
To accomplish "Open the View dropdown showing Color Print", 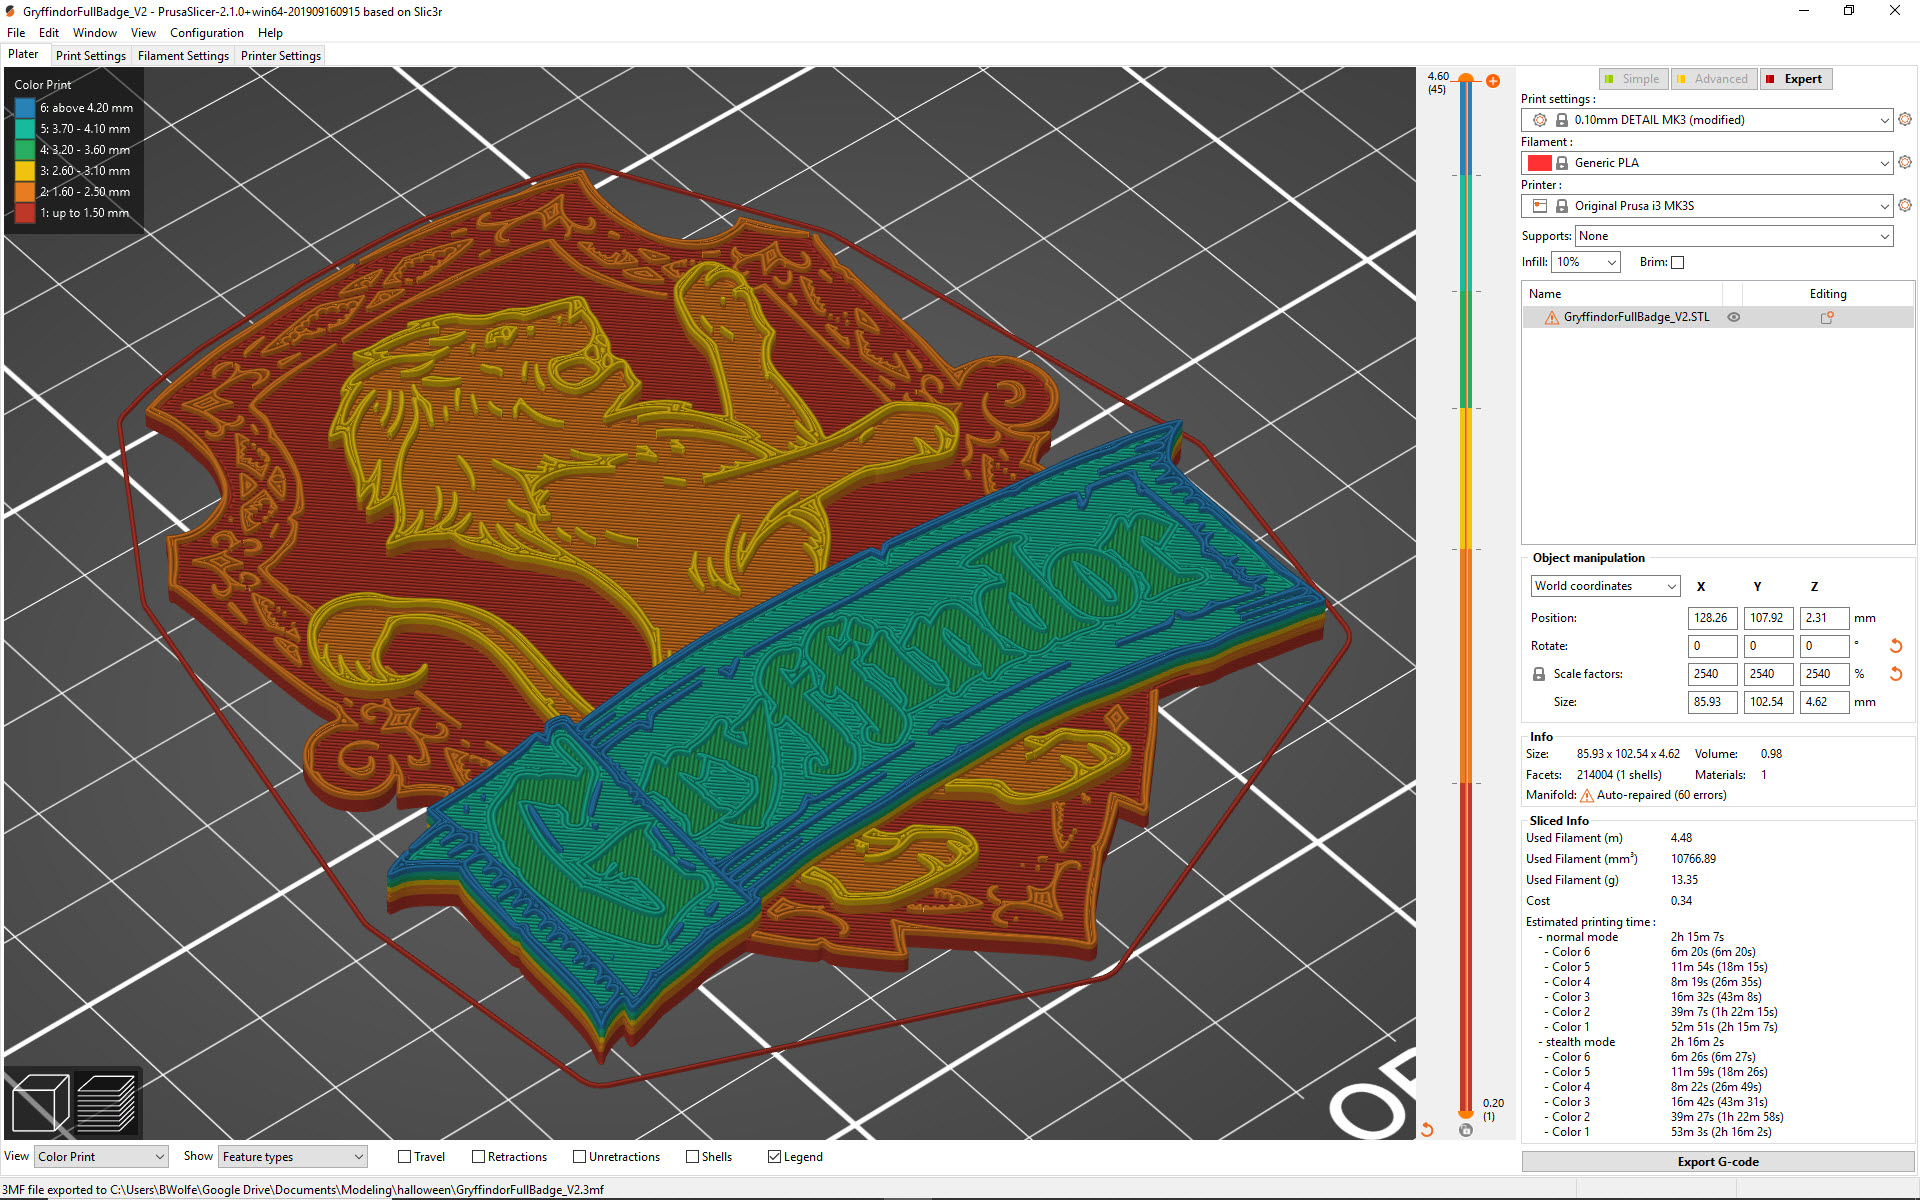I will (101, 1157).
